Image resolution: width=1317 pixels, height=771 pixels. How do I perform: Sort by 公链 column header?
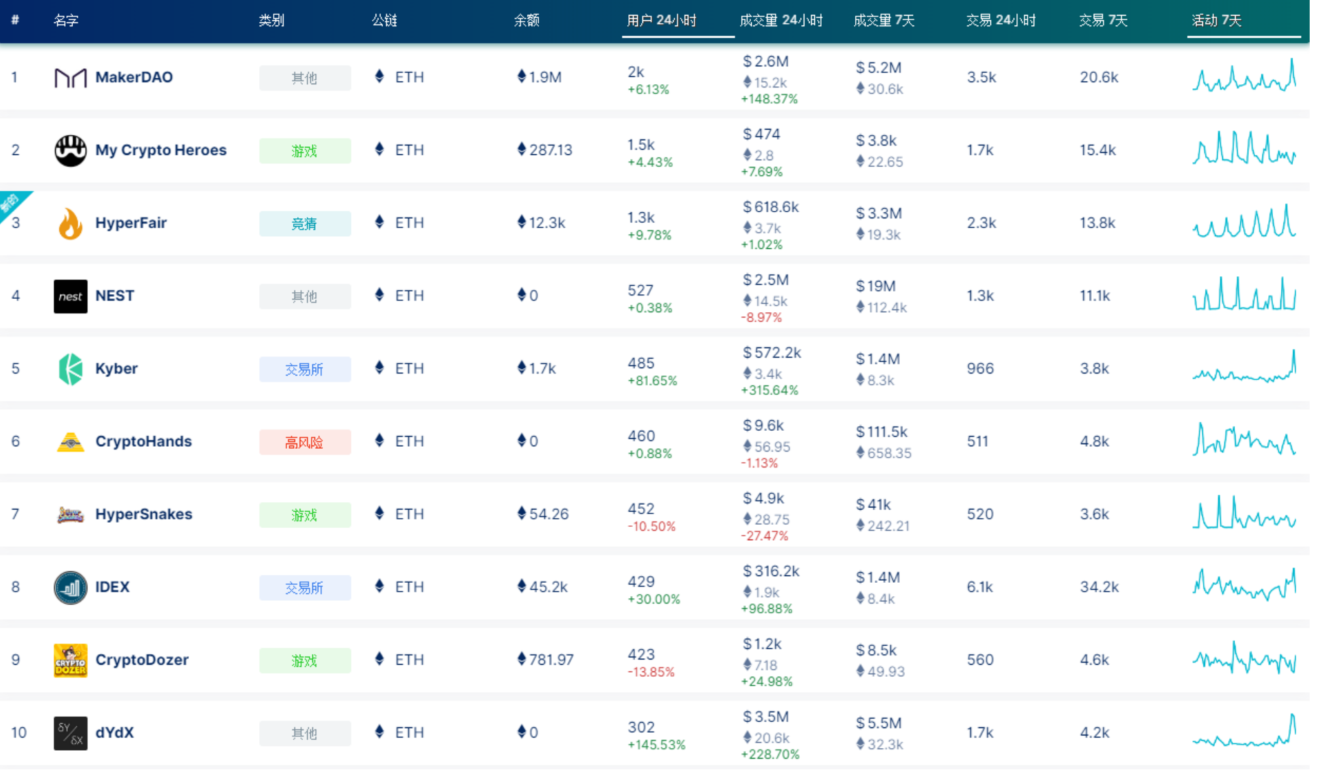(x=385, y=20)
